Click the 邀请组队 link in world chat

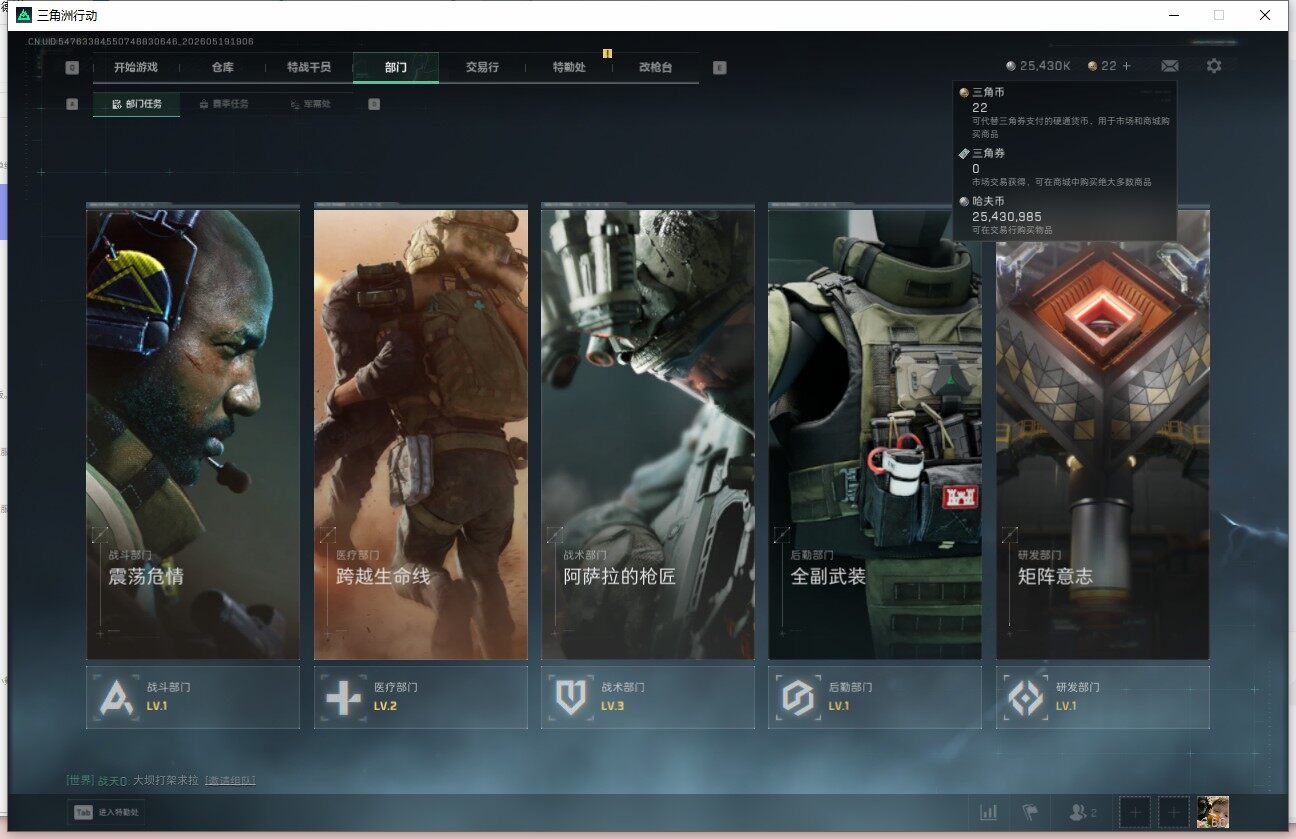pyautogui.click(x=230, y=780)
